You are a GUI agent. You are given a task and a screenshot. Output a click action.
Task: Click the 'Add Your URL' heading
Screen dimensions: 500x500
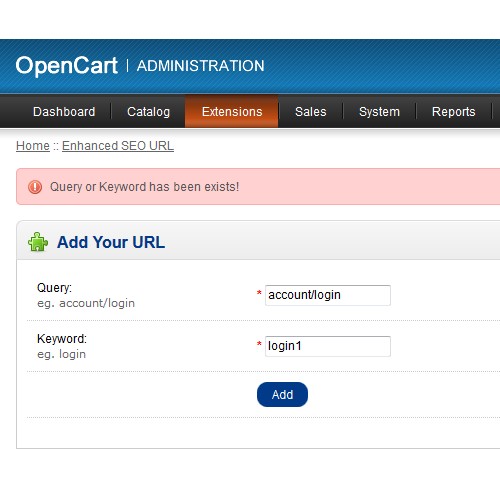pyautogui.click(x=111, y=242)
